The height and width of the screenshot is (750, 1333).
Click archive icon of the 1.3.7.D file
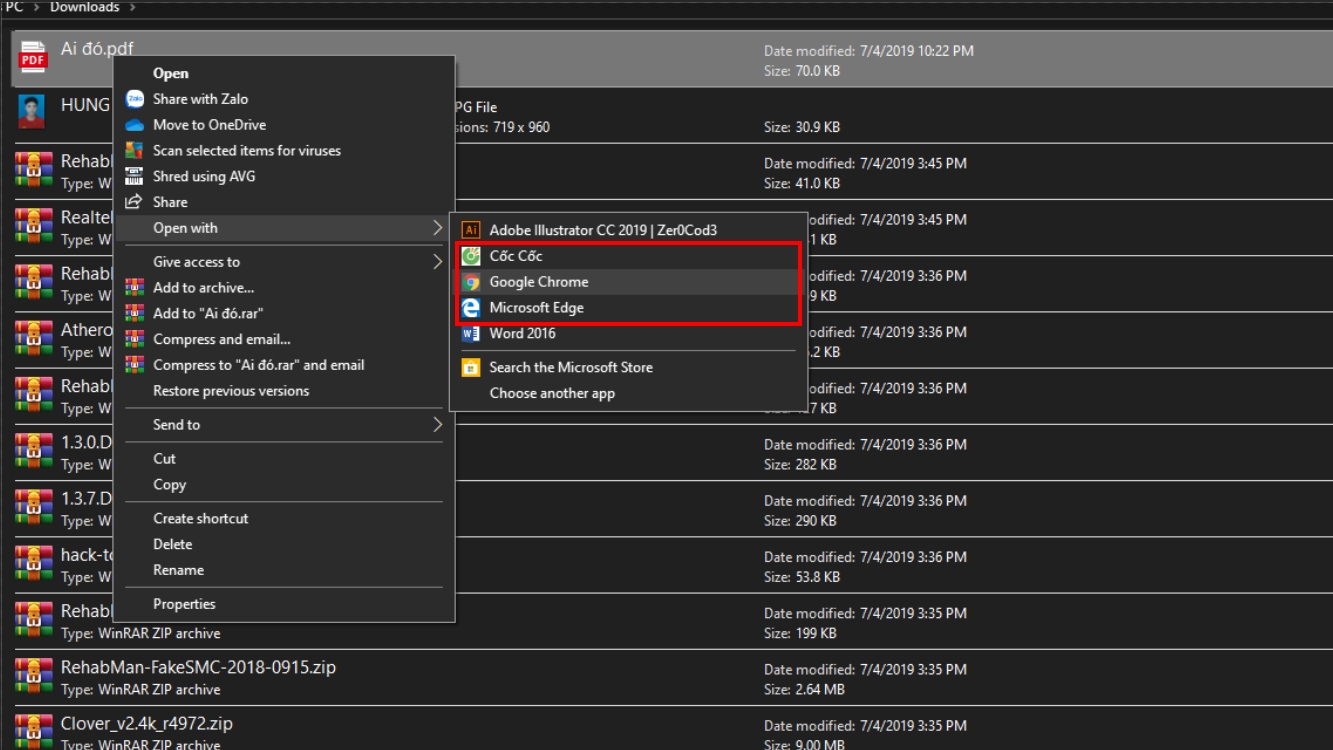[34, 507]
